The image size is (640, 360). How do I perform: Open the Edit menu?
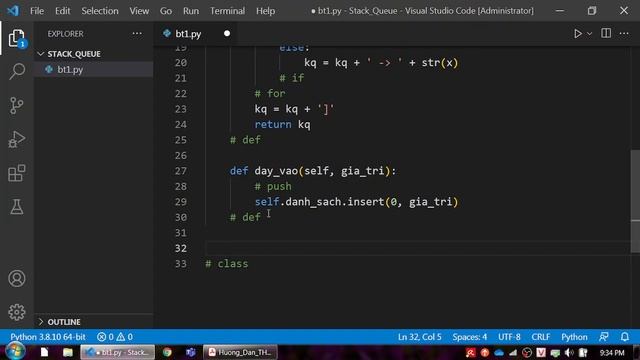point(62,11)
